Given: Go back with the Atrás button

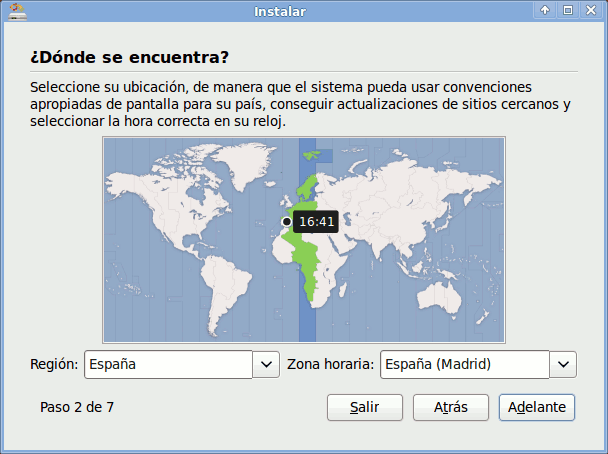Looking at the screenshot, I should 451,407.
